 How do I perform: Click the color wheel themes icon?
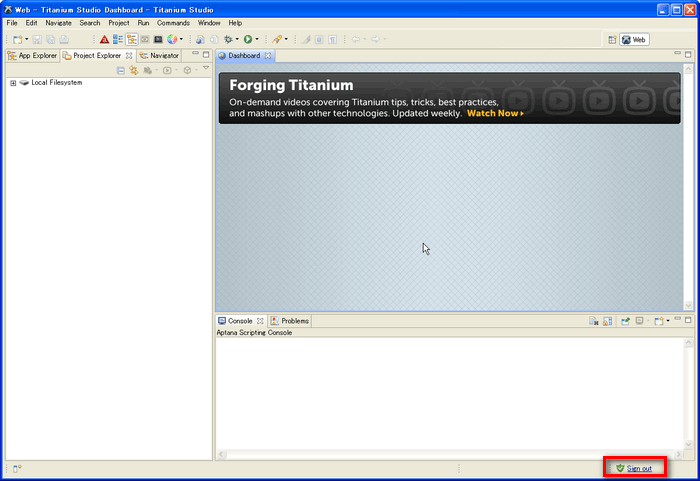click(x=172, y=39)
